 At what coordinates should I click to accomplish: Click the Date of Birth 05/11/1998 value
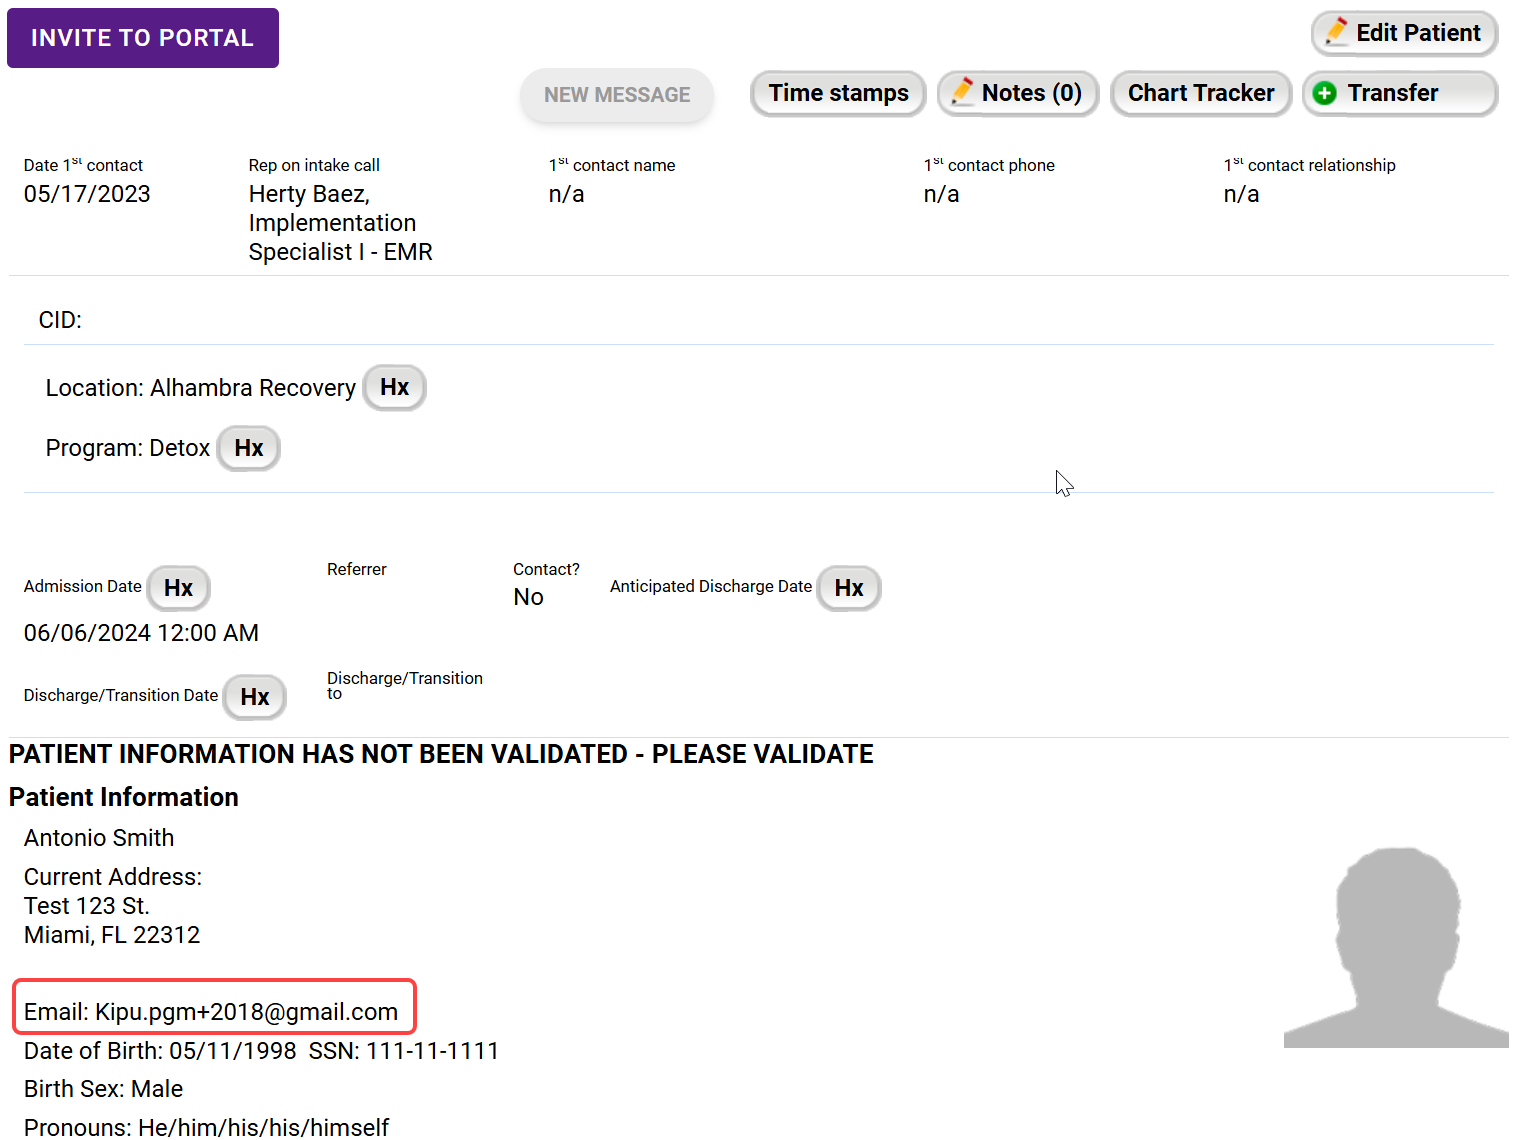[x=232, y=1051]
